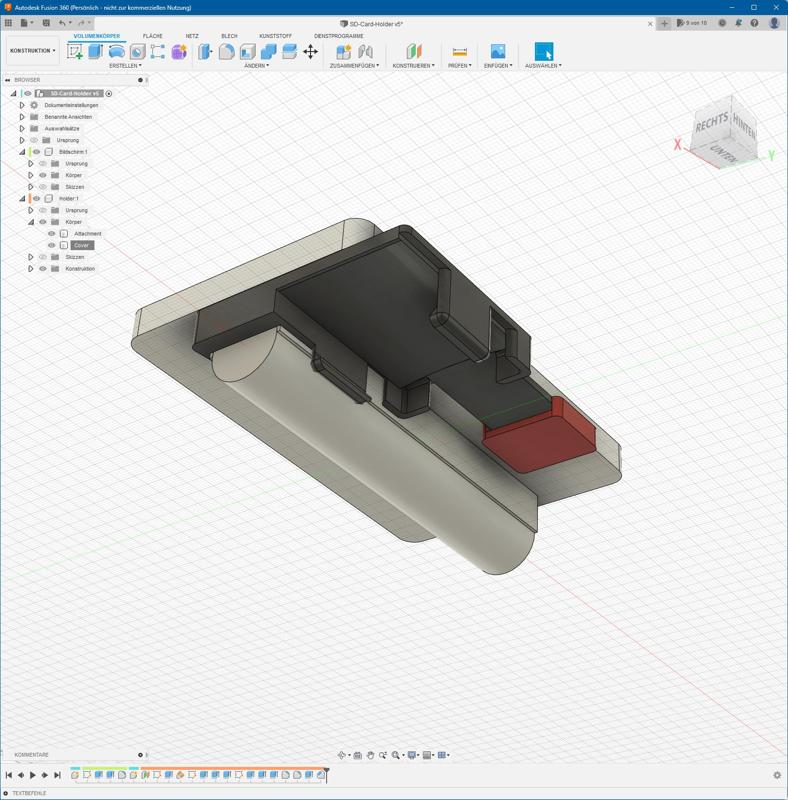Toggle visibility of Bildschirm:1 component
The image size is (788, 800).
point(36,152)
